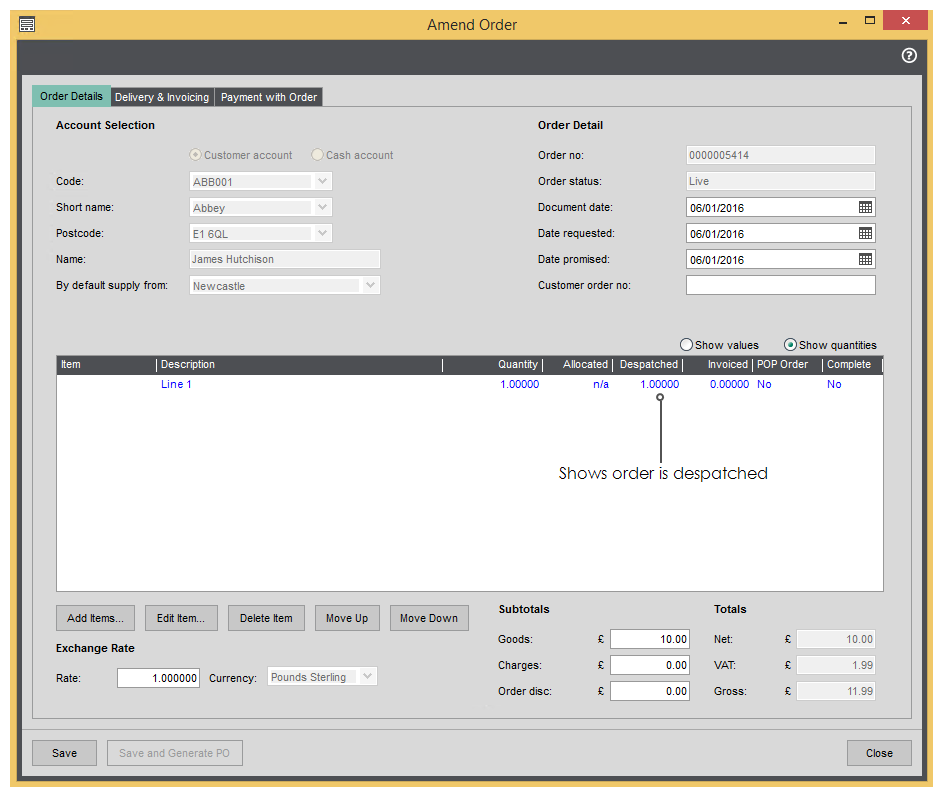Click the window icon in title bar
The height and width of the screenshot is (797, 943).
pyautogui.click(x=28, y=24)
